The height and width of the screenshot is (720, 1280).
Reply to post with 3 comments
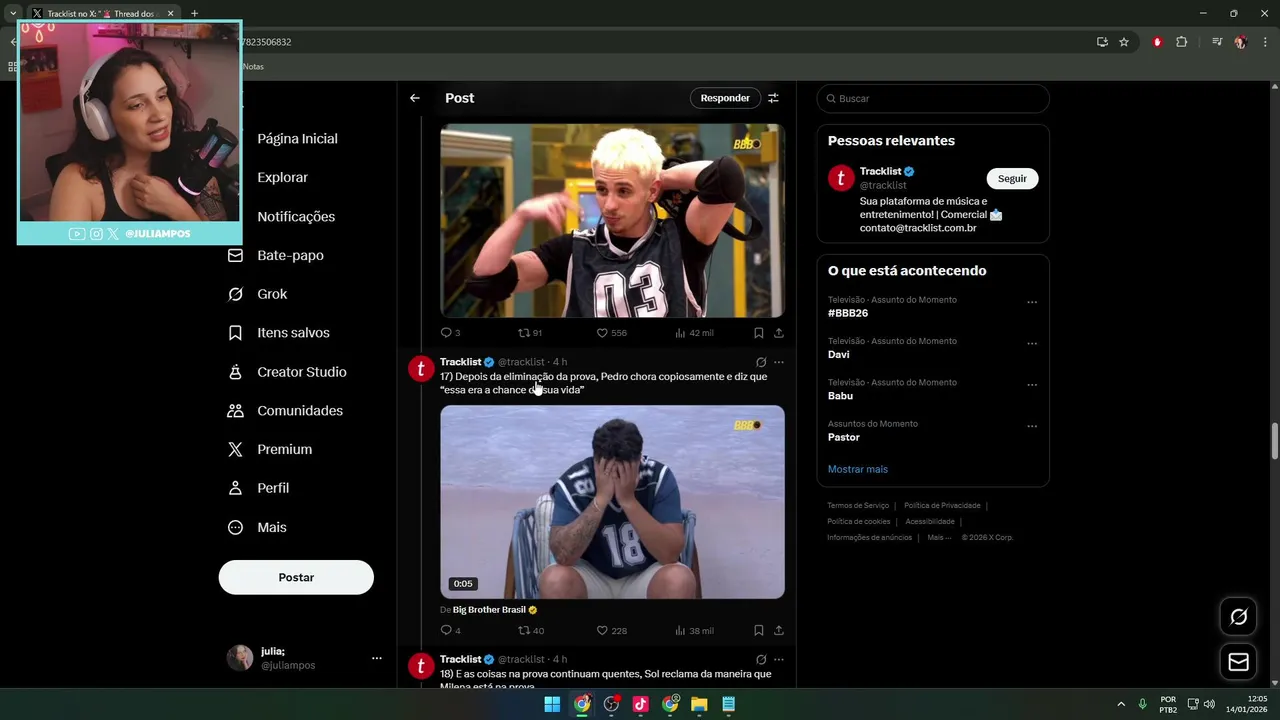coord(450,333)
